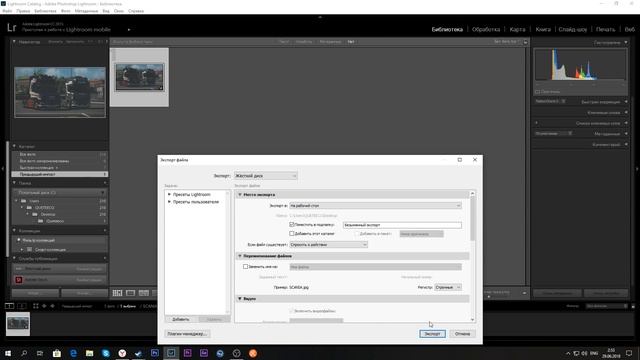Open export destination Desktop dropdown
This screenshot has height=360, width=640.
pyautogui.click(x=376, y=205)
